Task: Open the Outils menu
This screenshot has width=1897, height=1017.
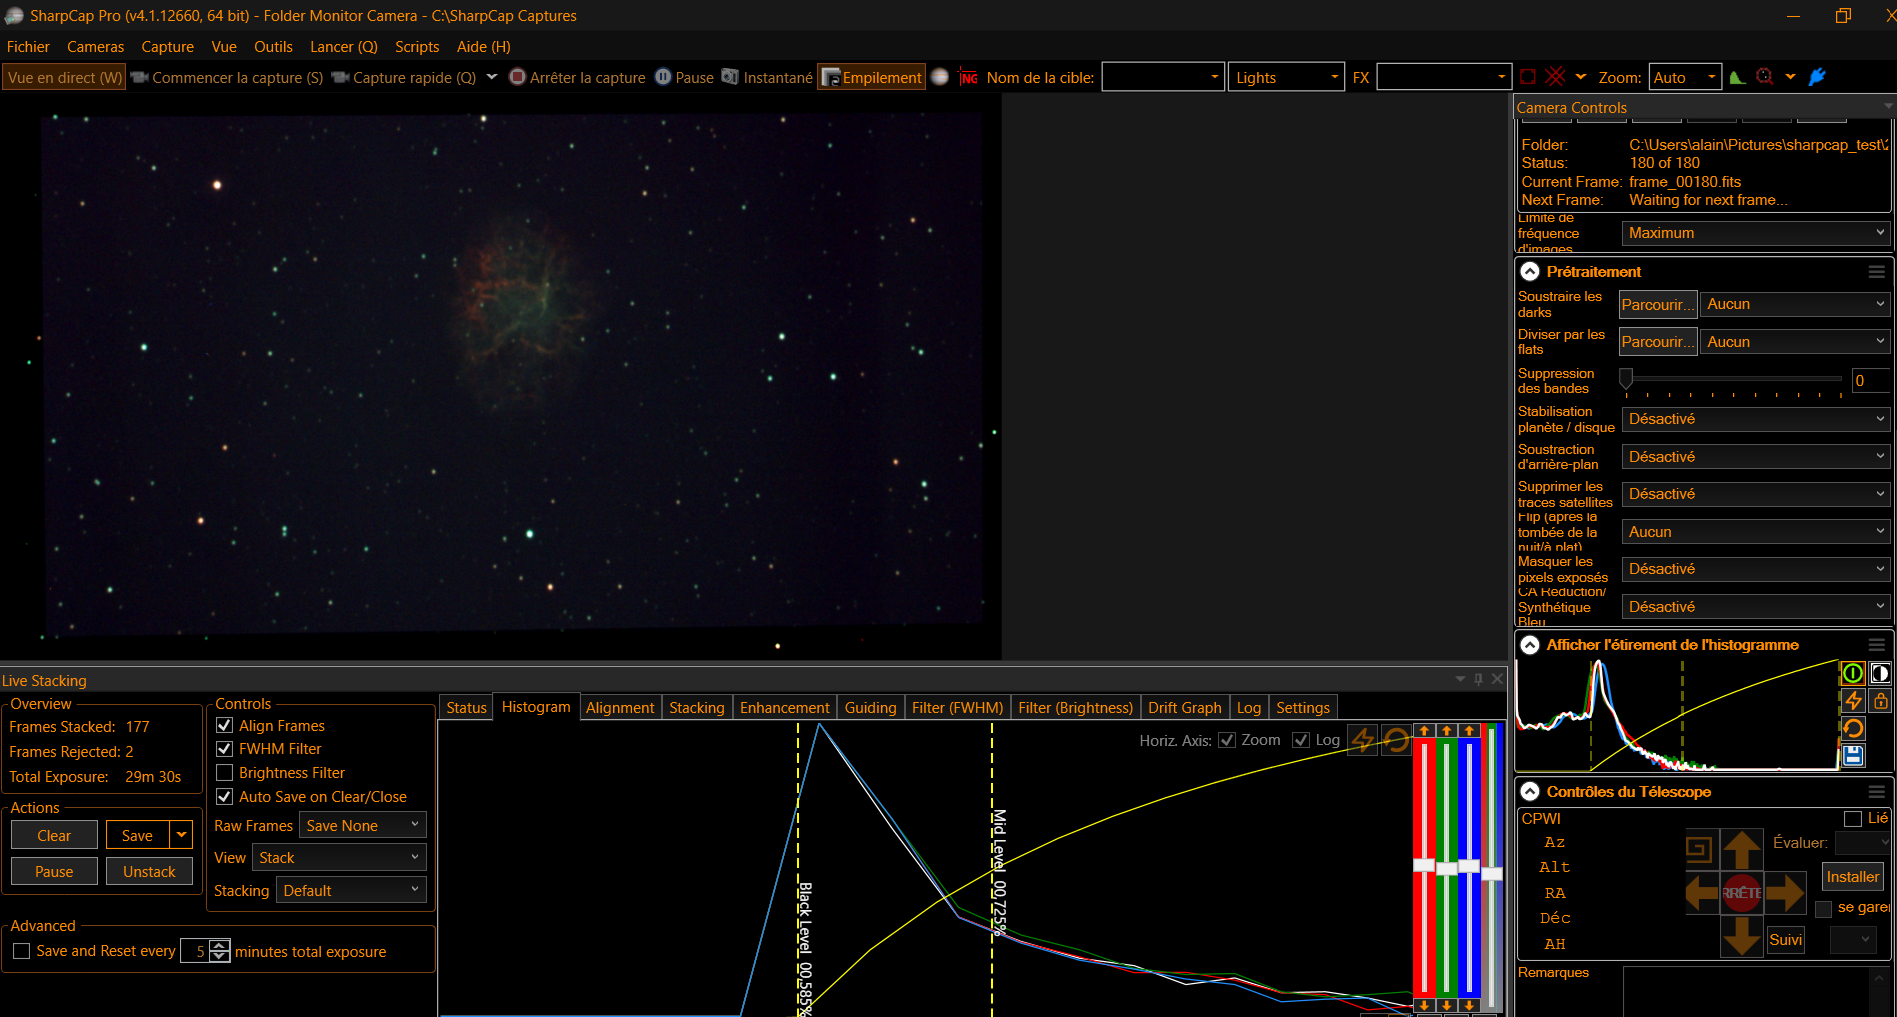Action: tap(273, 46)
